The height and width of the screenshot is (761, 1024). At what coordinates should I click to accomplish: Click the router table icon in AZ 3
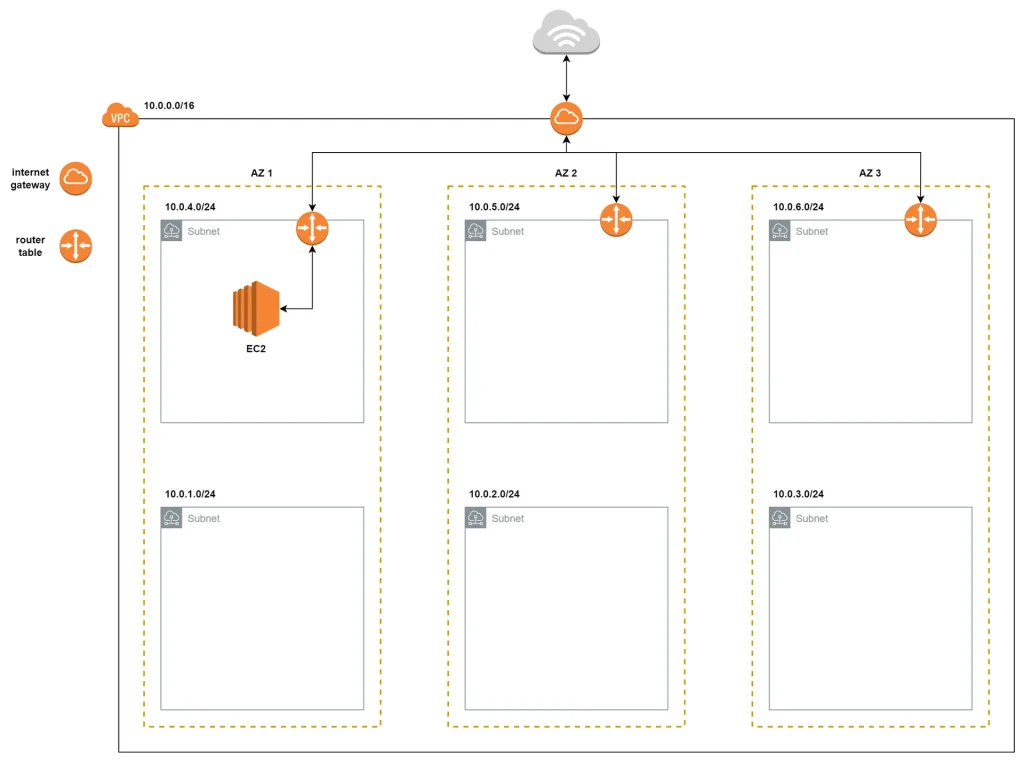coord(920,219)
